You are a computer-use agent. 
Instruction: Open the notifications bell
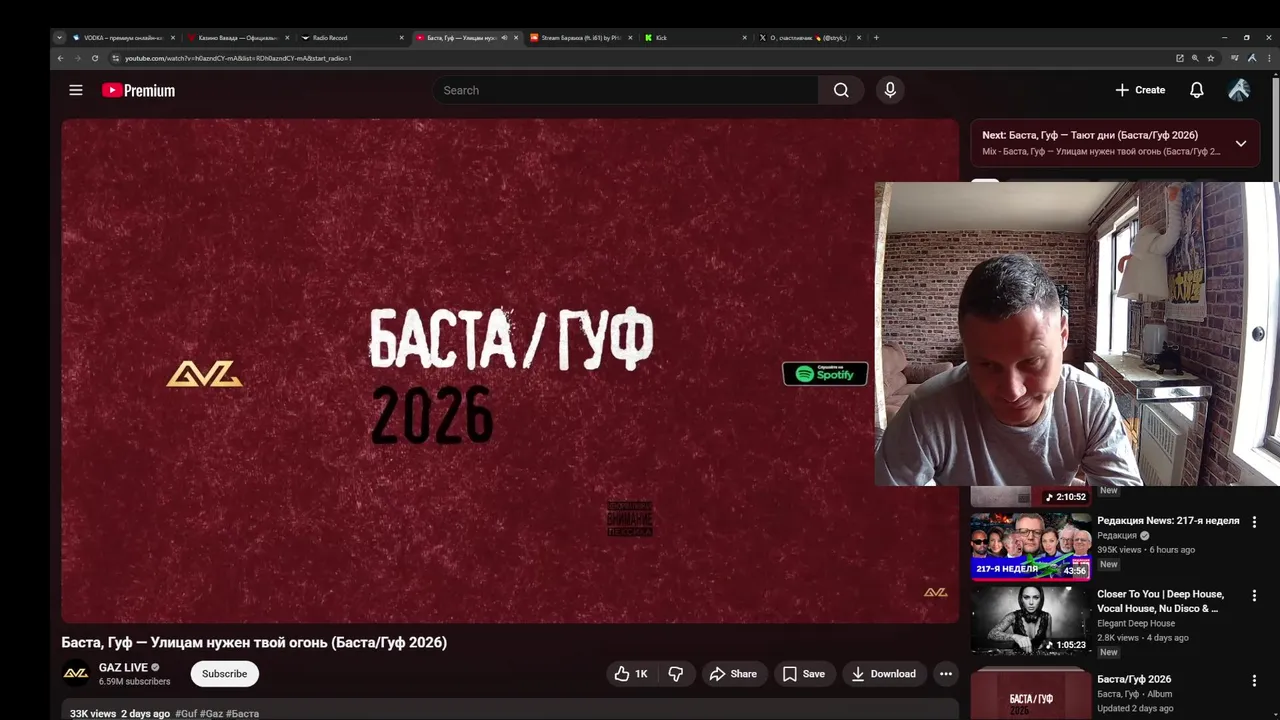point(1196,90)
